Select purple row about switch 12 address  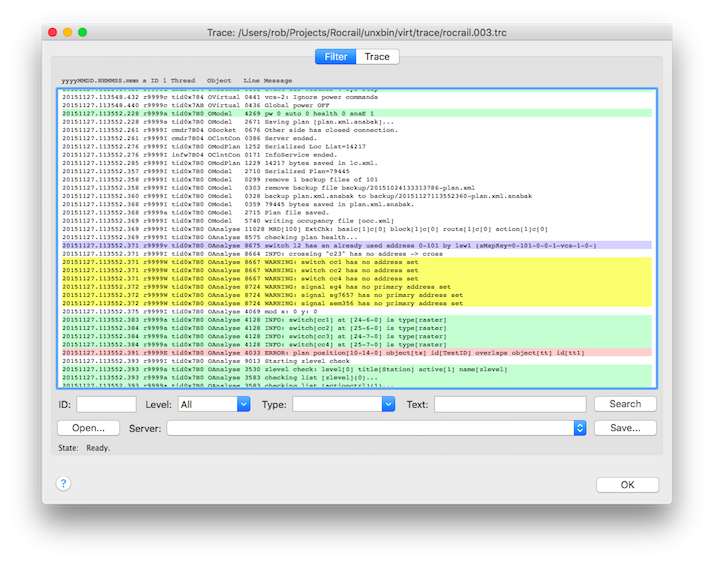click(355, 244)
